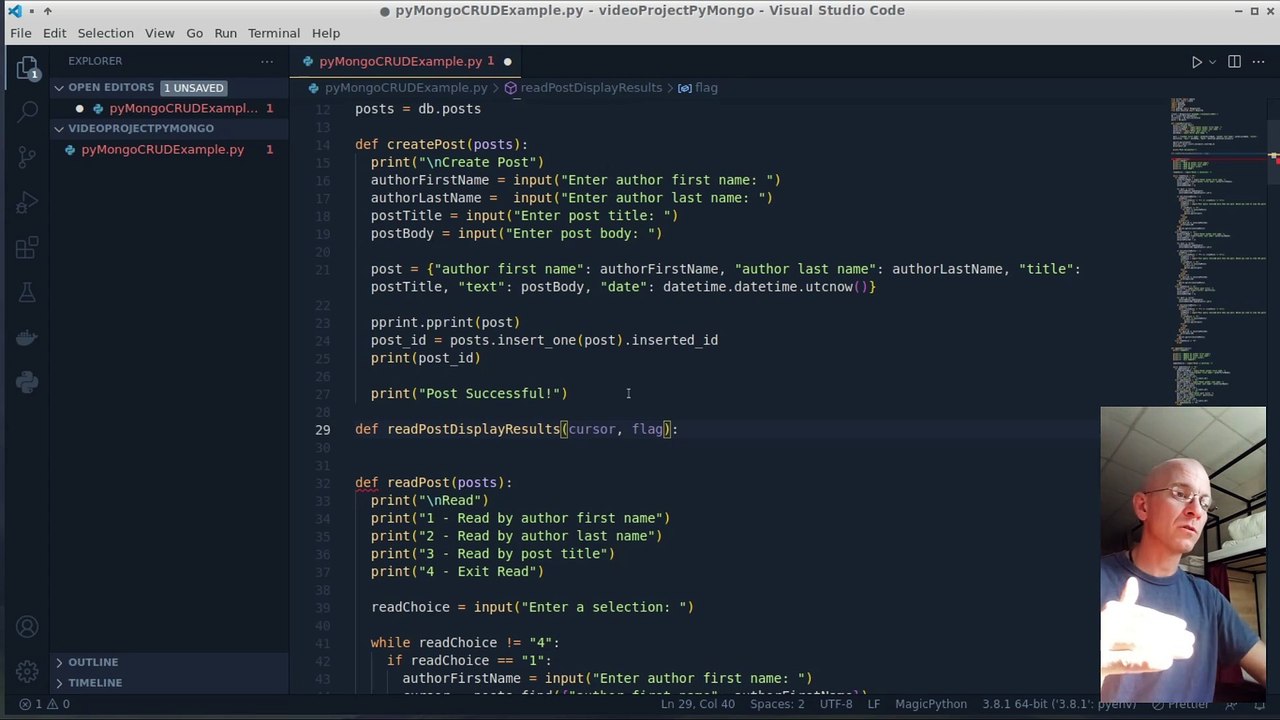Collapse the Open Editors section

pos(59,88)
